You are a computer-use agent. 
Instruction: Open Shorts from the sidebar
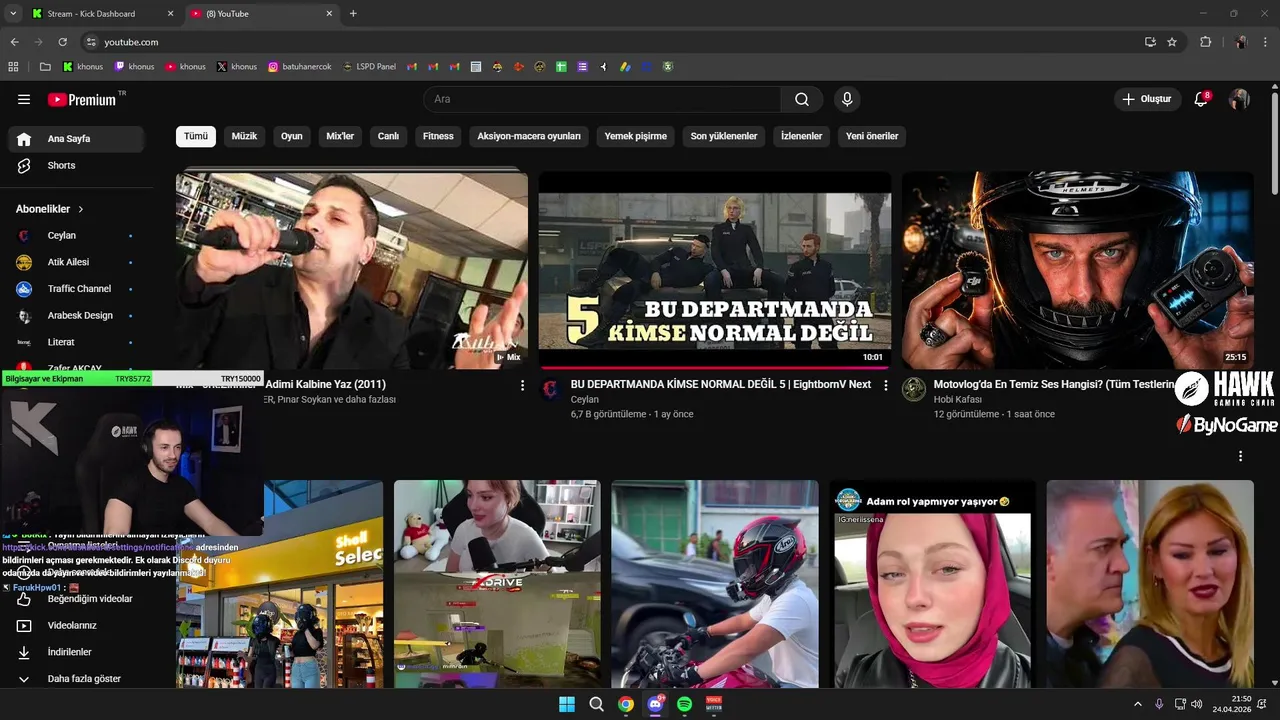pyautogui.click(x=76, y=165)
